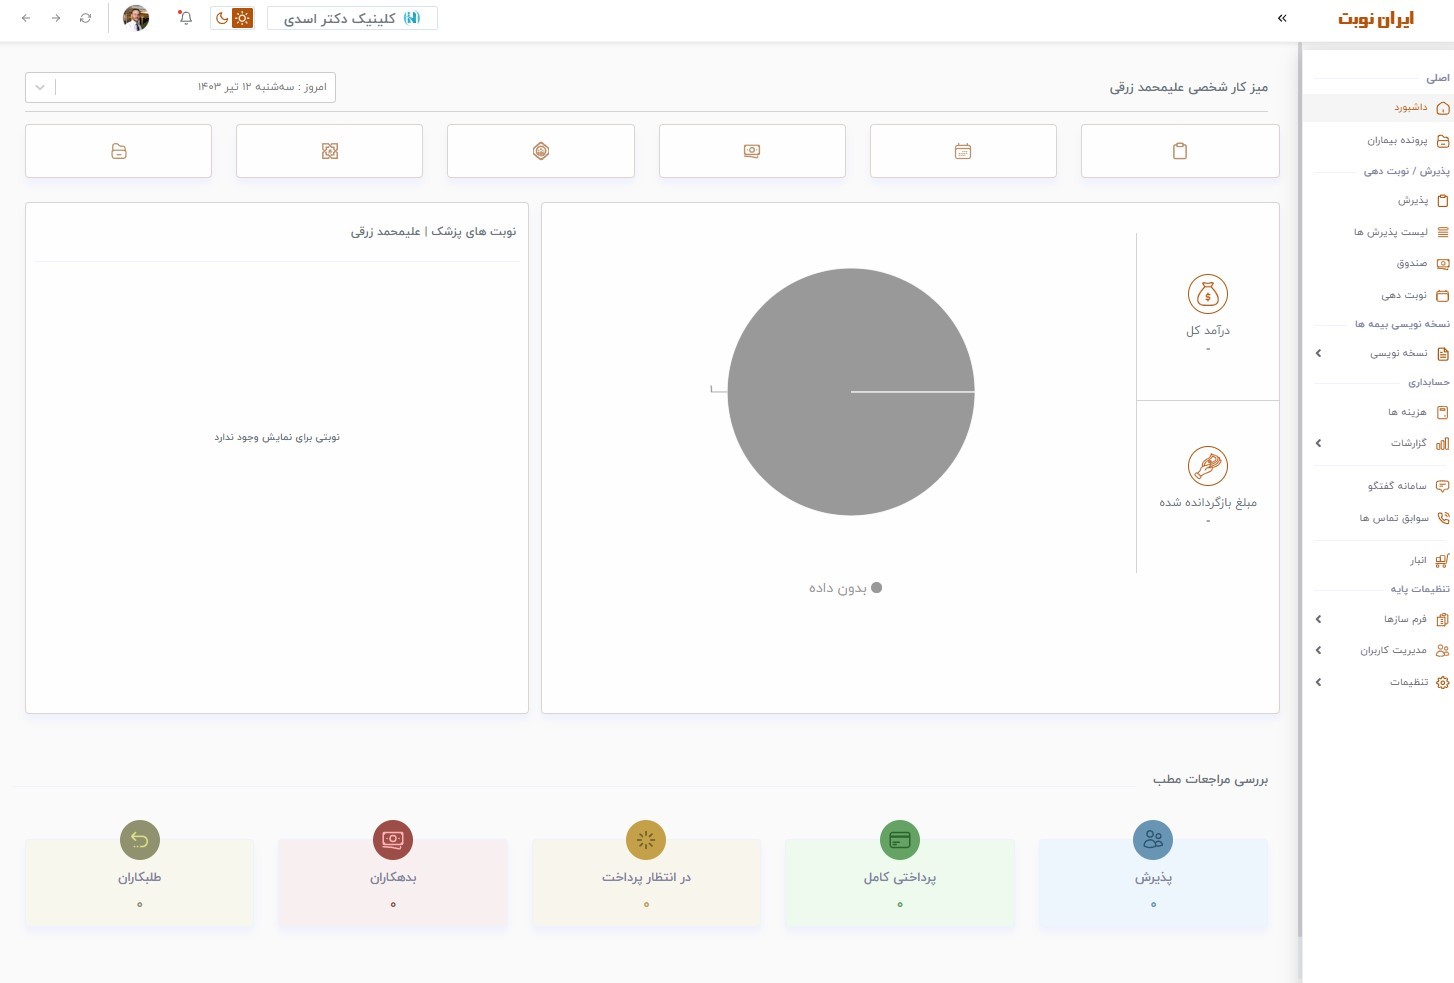Click the calendar quick-access button
The width and height of the screenshot is (1454, 983).
coord(963,151)
